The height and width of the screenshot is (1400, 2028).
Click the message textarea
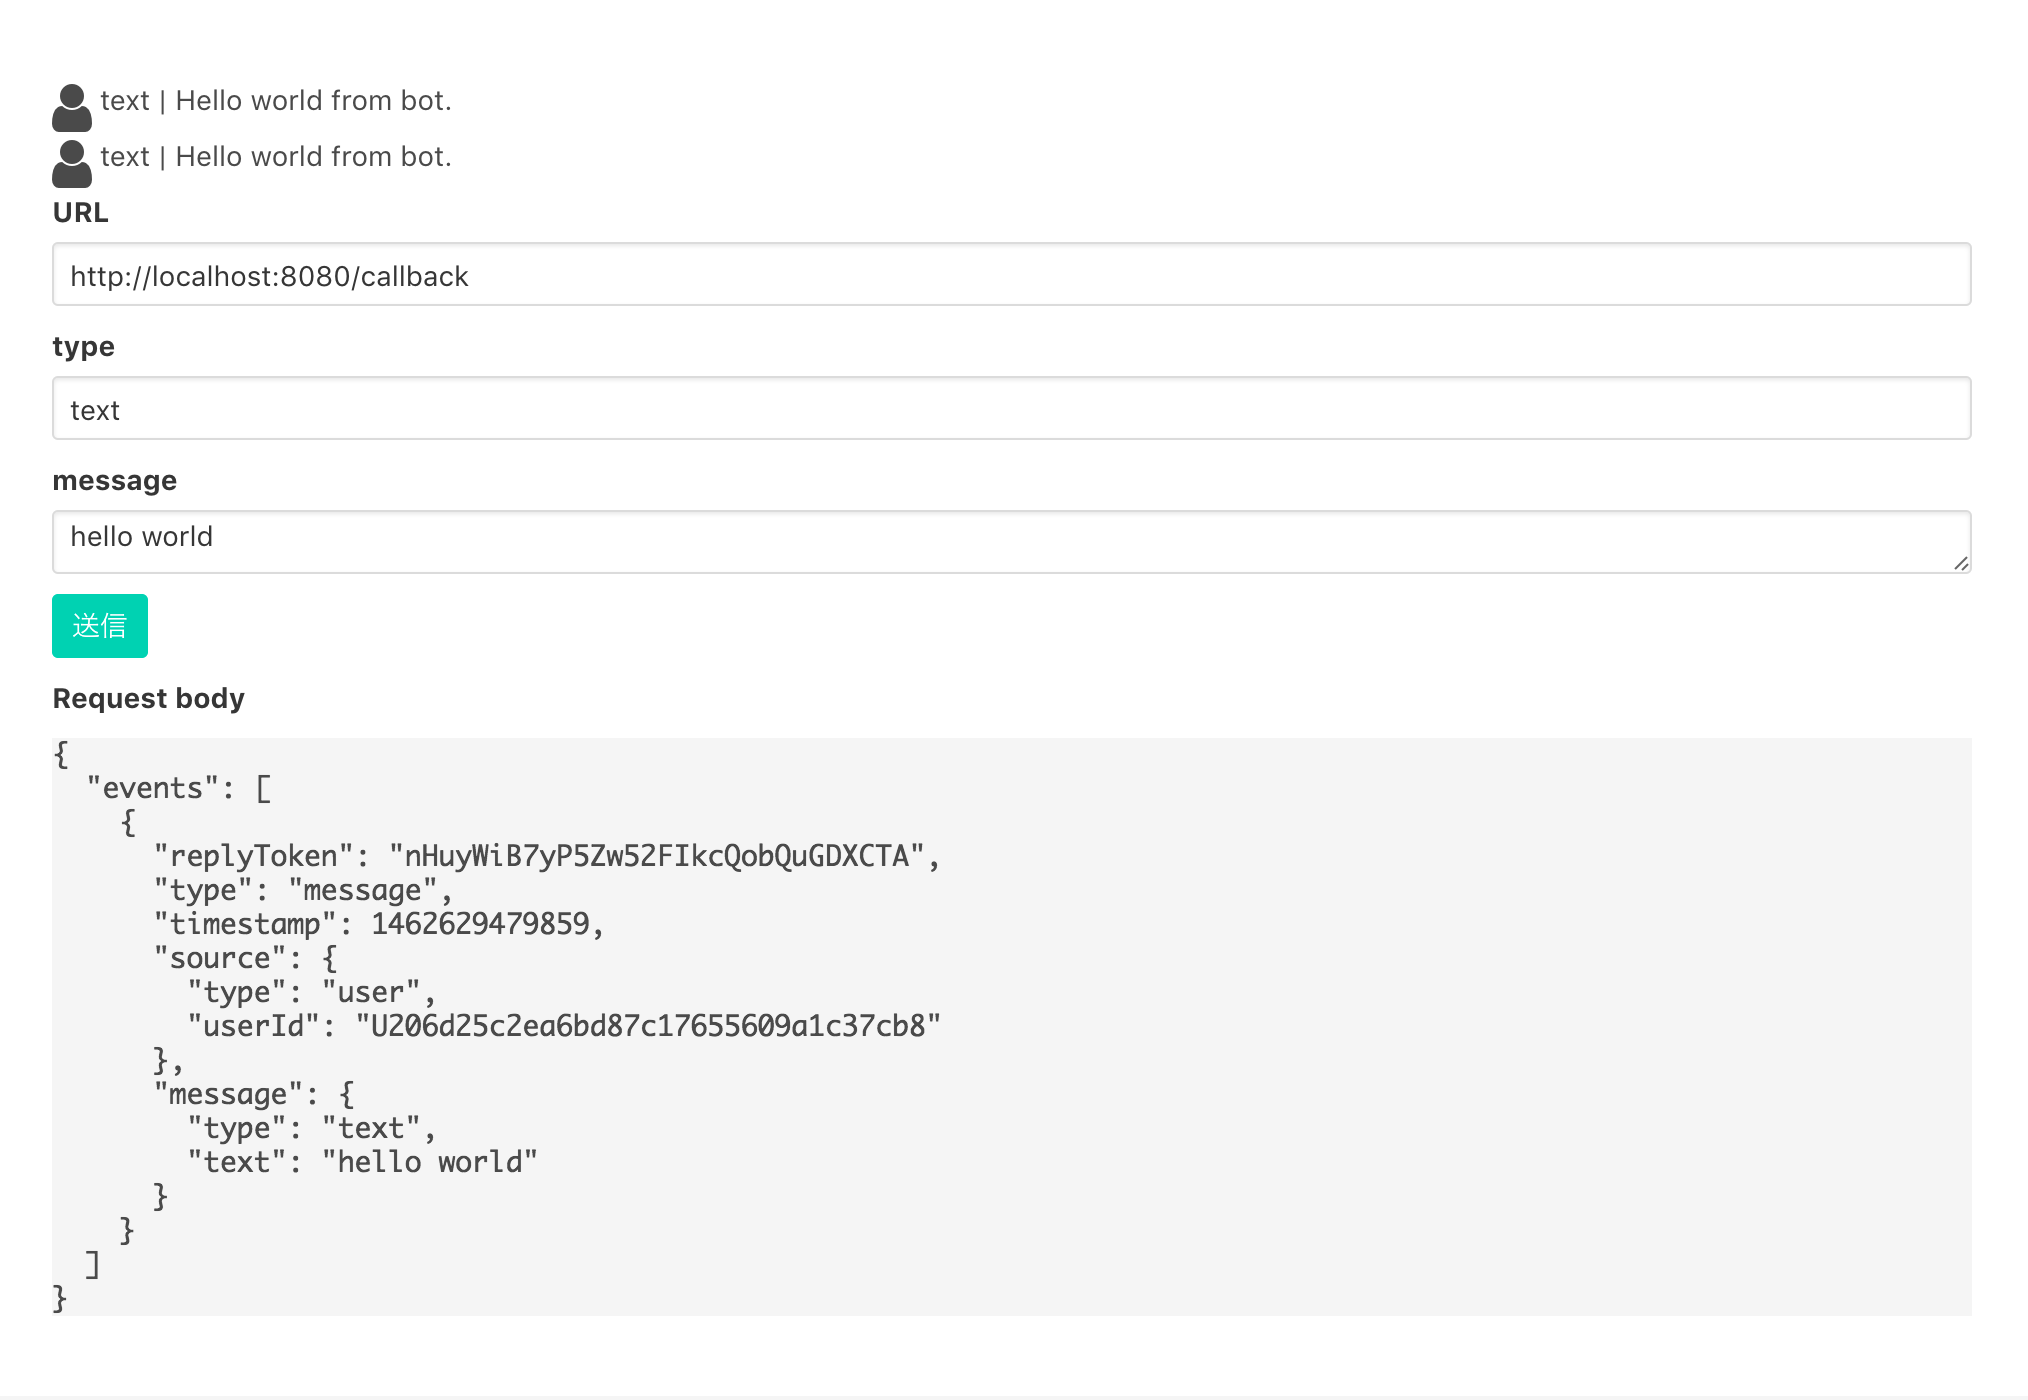click(x=1011, y=541)
